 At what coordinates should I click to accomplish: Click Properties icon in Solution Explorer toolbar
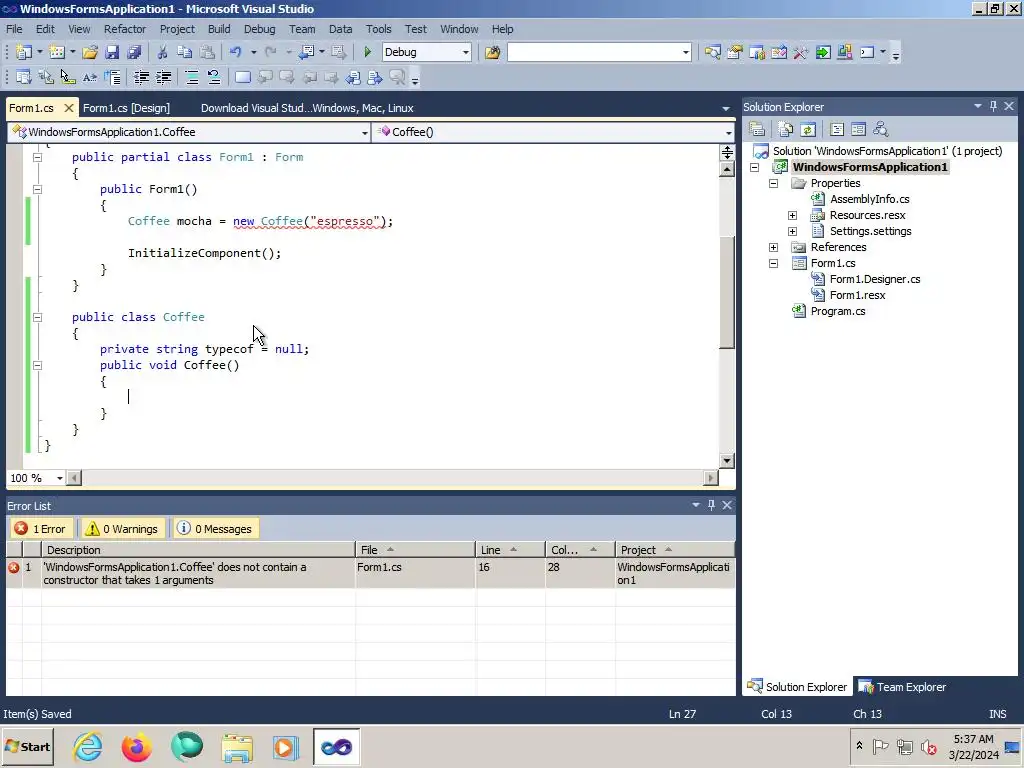point(757,129)
